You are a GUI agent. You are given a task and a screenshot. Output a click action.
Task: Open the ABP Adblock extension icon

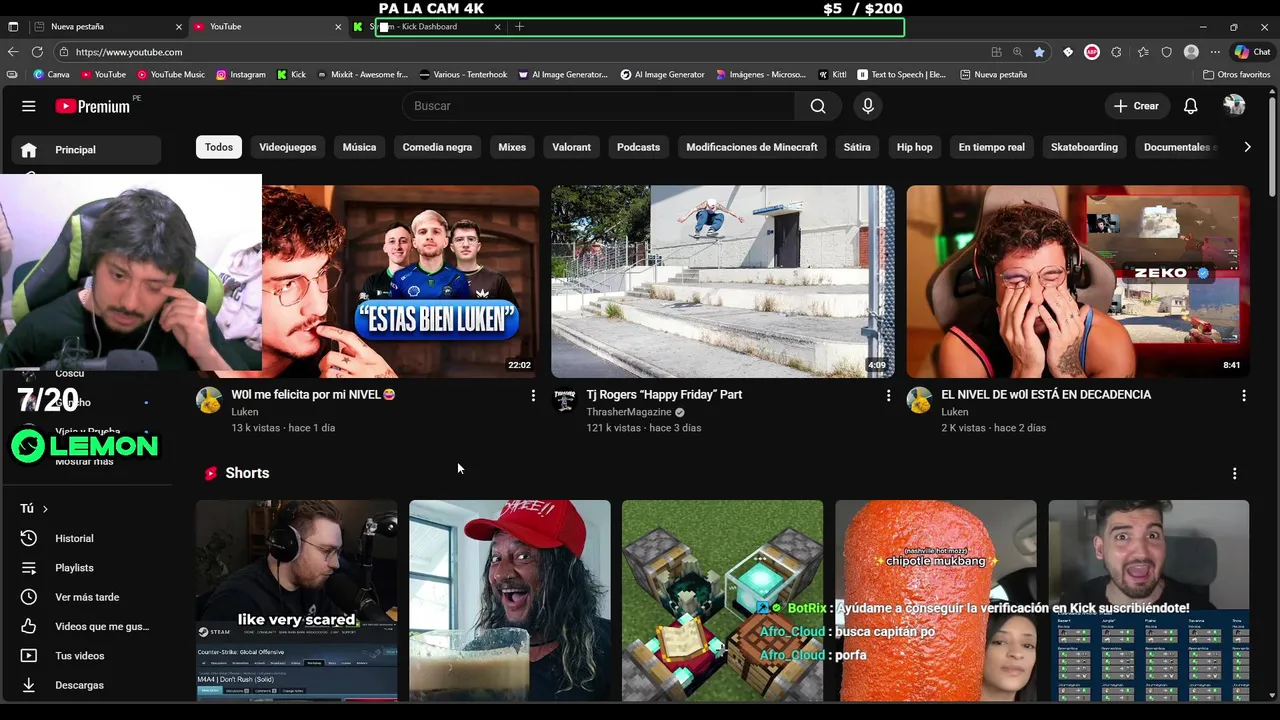pos(1092,52)
